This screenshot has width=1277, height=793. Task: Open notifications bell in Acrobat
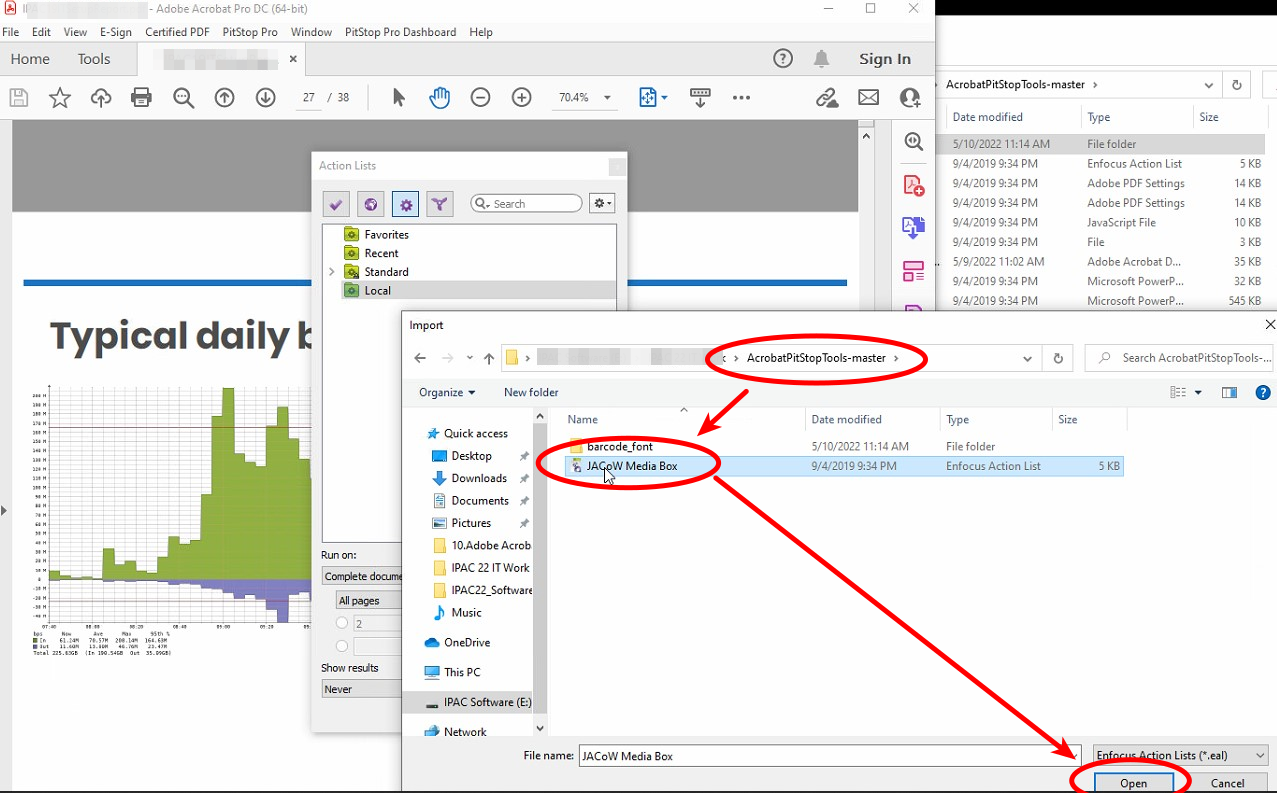pyautogui.click(x=821, y=59)
